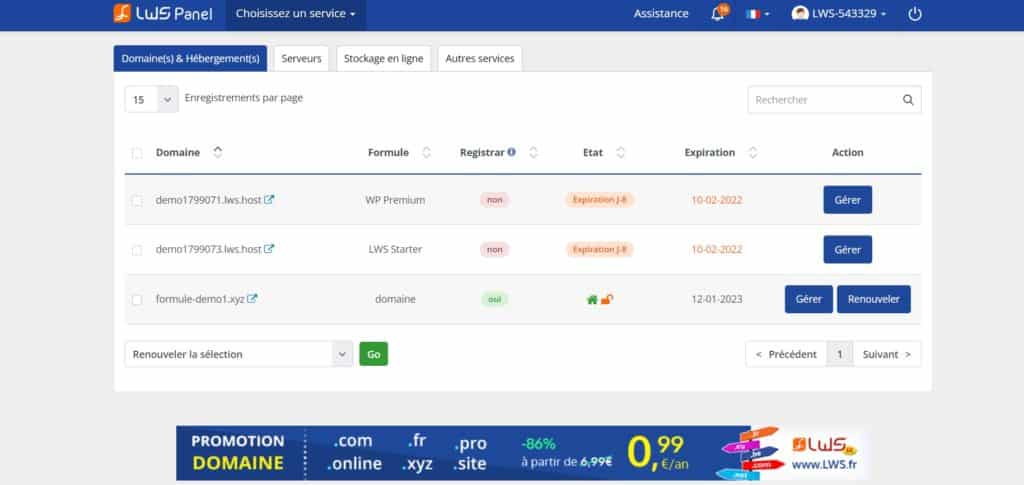Viewport: 1024px width, 485px height.
Task: Toggle the select-all checkbox in header
Action: (x=137, y=153)
